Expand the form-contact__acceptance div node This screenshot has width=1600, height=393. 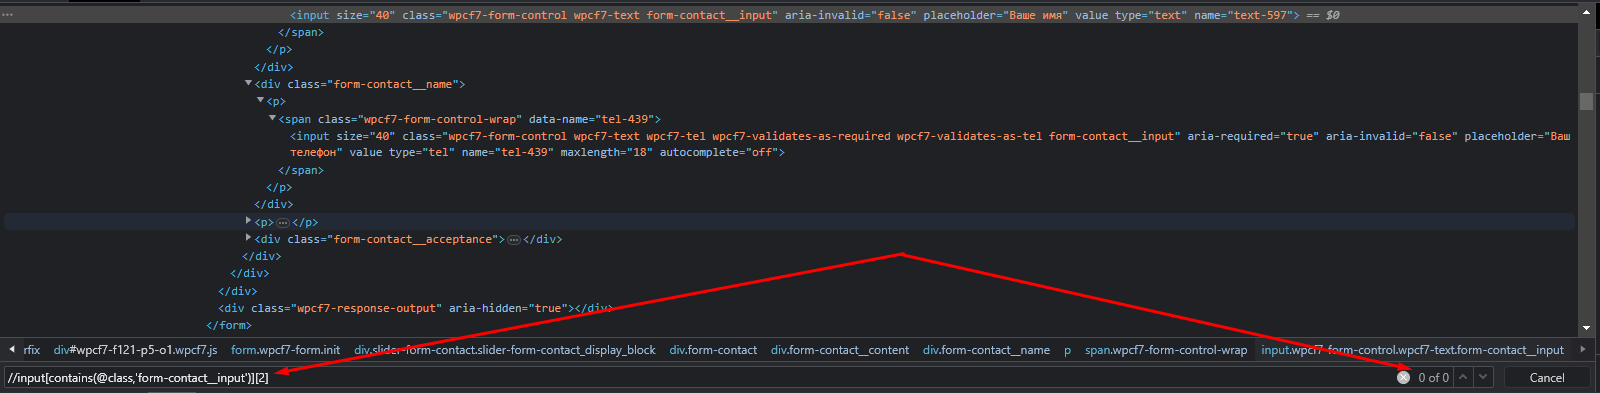tap(249, 238)
